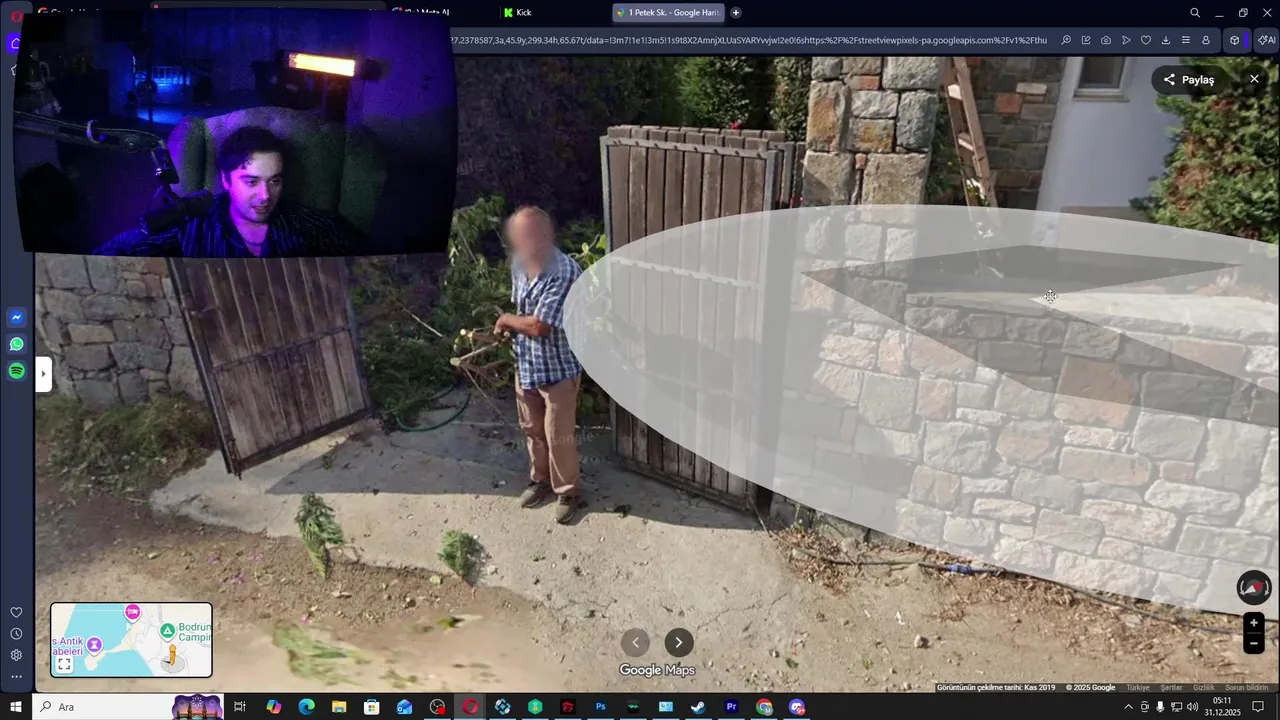Reset Street View compass to north
Viewport: 1280px width, 720px height.
(x=1253, y=587)
